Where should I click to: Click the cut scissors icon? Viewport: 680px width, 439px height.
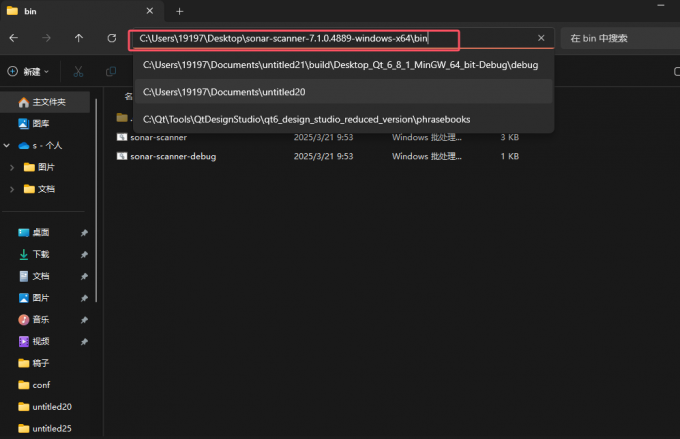pyautogui.click(x=78, y=72)
